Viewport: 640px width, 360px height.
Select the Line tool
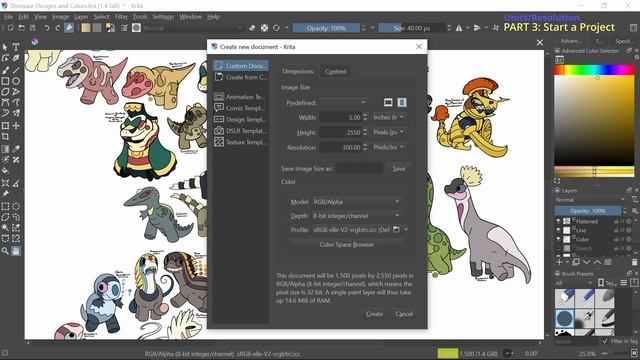coord(16,70)
